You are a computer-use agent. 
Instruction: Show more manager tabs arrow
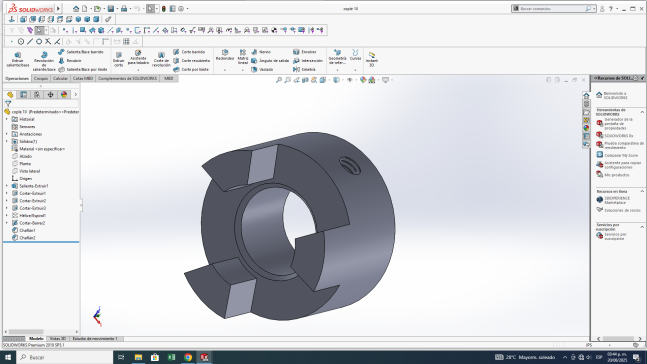pyautogui.click(x=76, y=95)
